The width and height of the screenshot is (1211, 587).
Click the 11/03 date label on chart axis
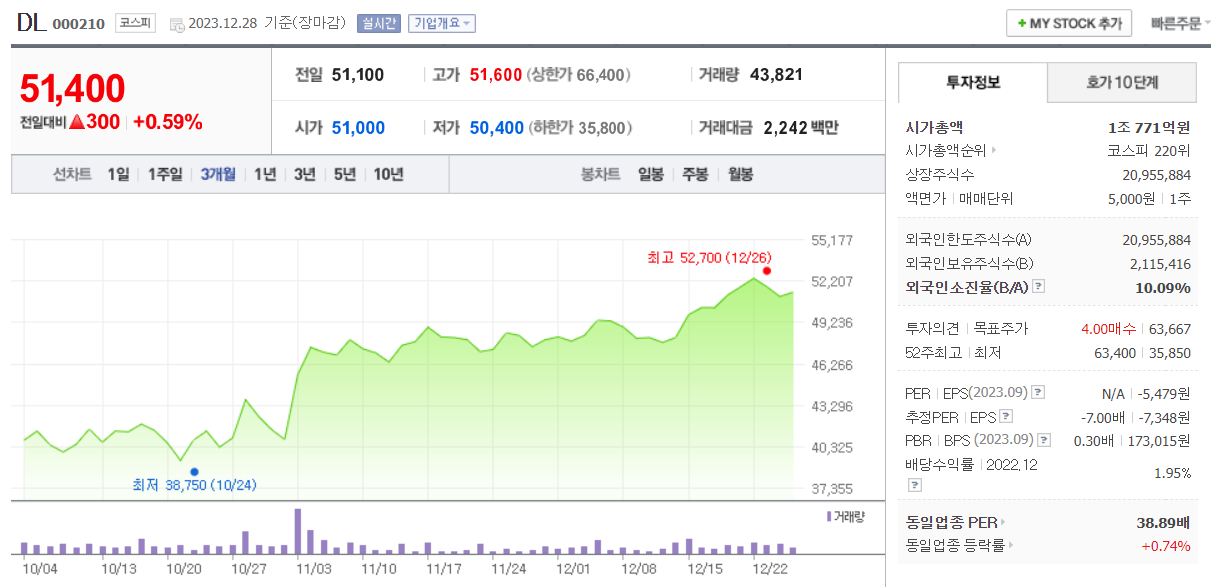[x=314, y=568]
